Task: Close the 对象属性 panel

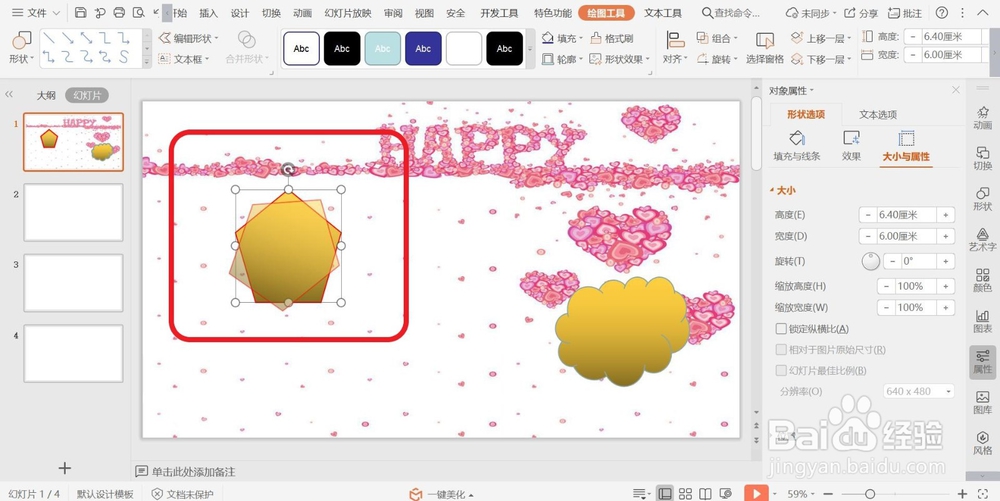Action: point(955,90)
